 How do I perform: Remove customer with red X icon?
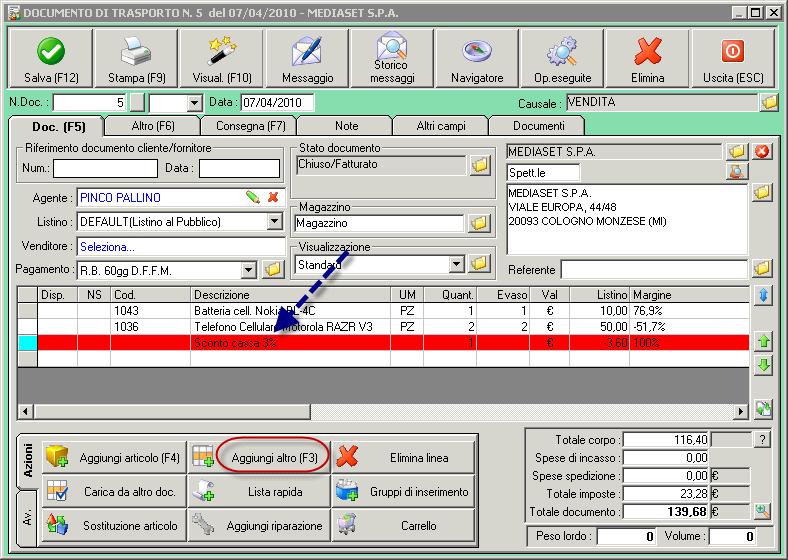pos(762,151)
